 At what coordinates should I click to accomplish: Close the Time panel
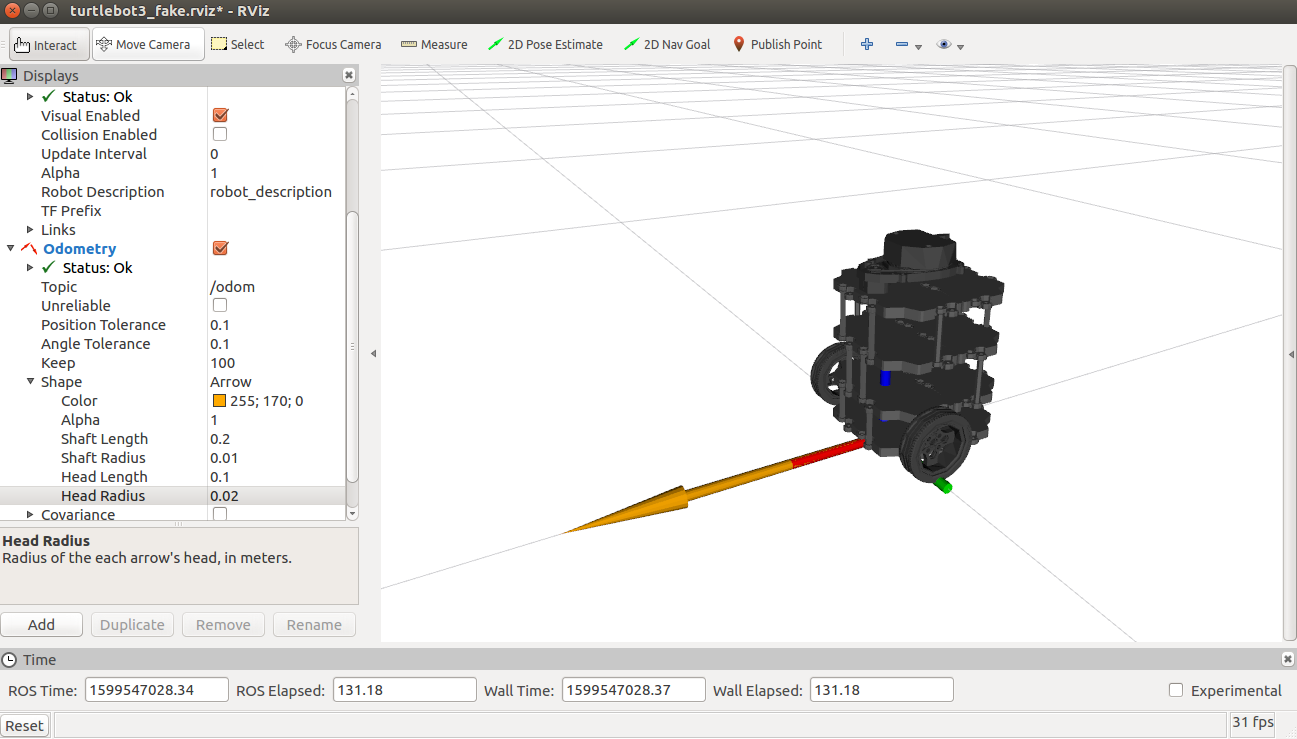pyautogui.click(x=1287, y=659)
